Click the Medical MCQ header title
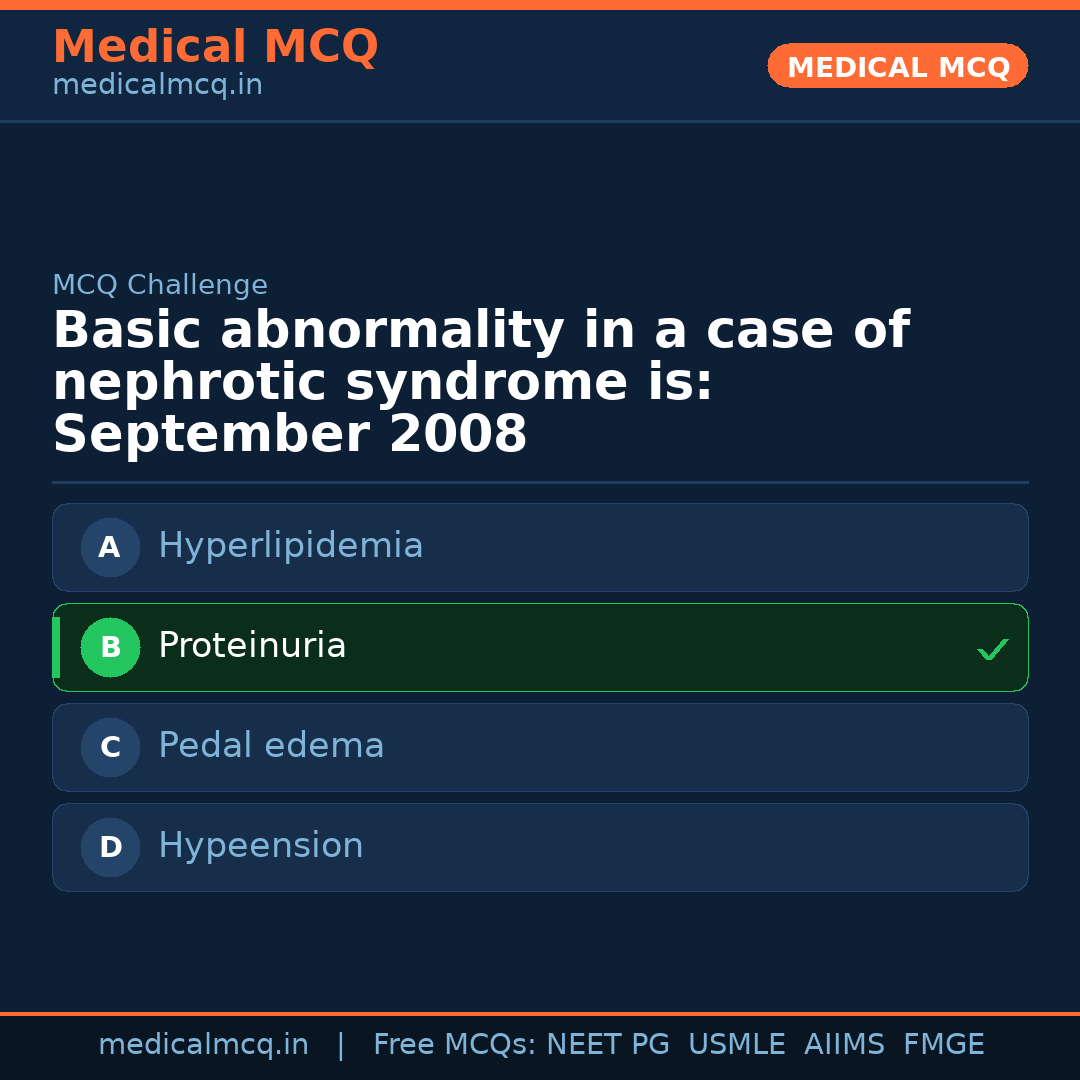Image resolution: width=1080 pixels, height=1080 pixels. (x=215, y=47)
